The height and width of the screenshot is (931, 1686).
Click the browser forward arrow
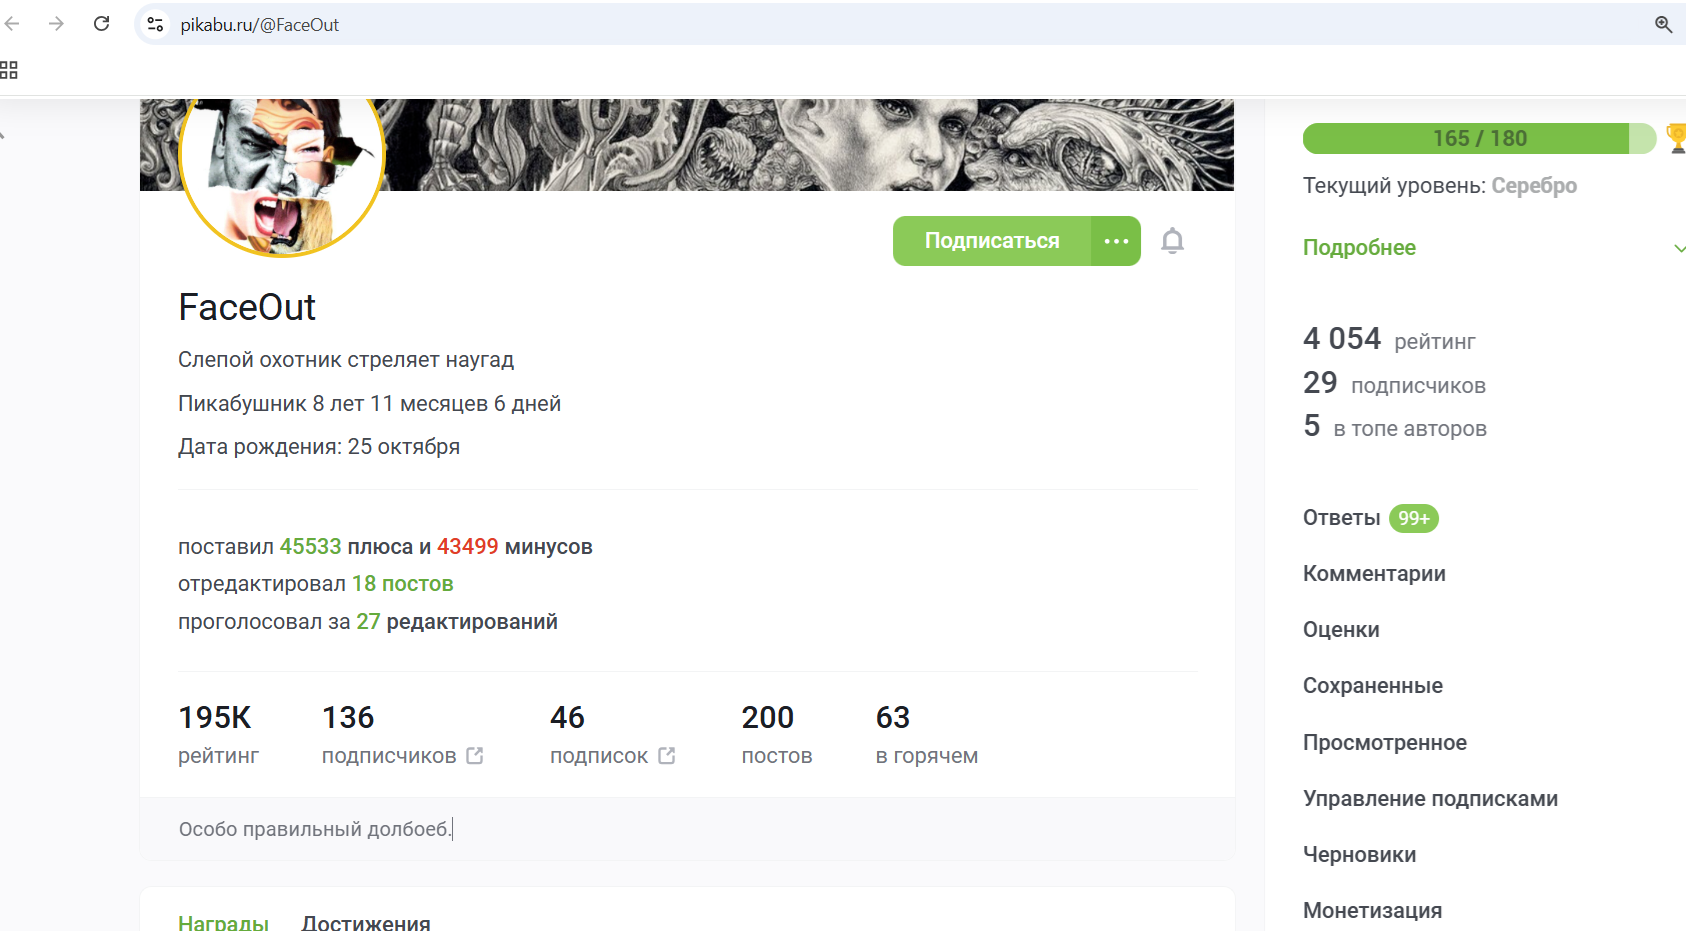(56, 24)
